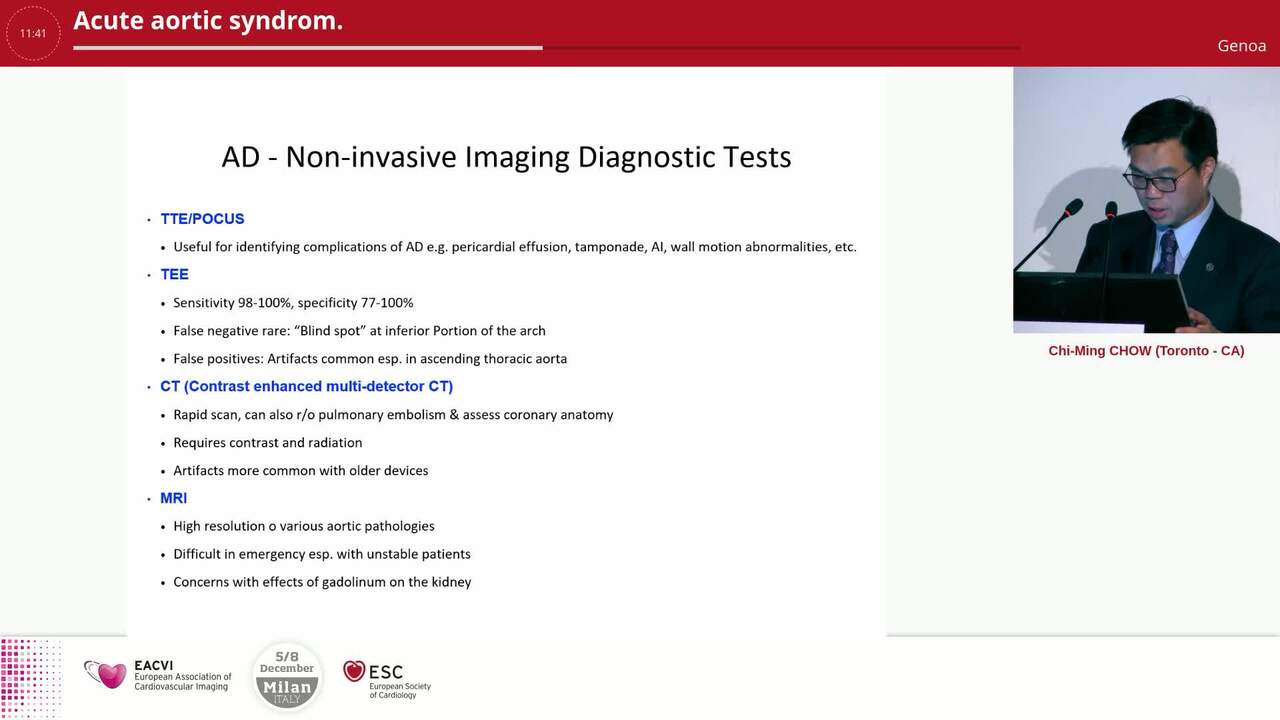
Task: Click the Genoa room label
Action: [x=1241, y=46]
